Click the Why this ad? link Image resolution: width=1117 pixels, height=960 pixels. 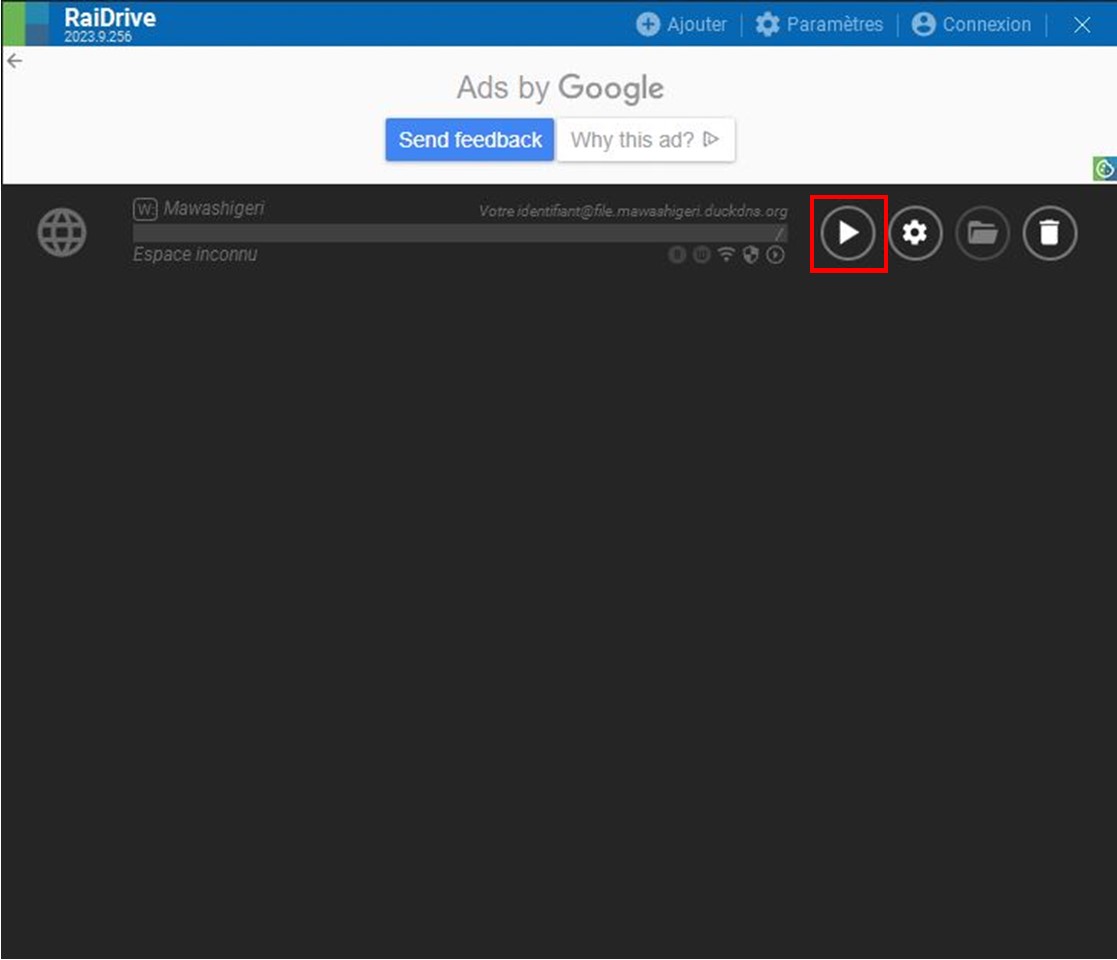click(x=645, y=140)
